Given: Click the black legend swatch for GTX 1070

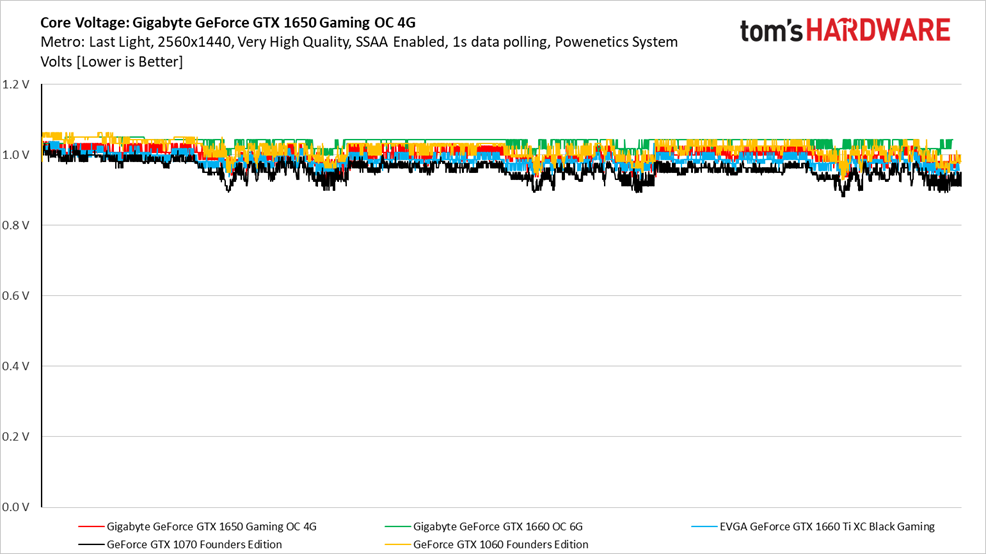Looking at the screenshot, I should [x=91, y=545].
